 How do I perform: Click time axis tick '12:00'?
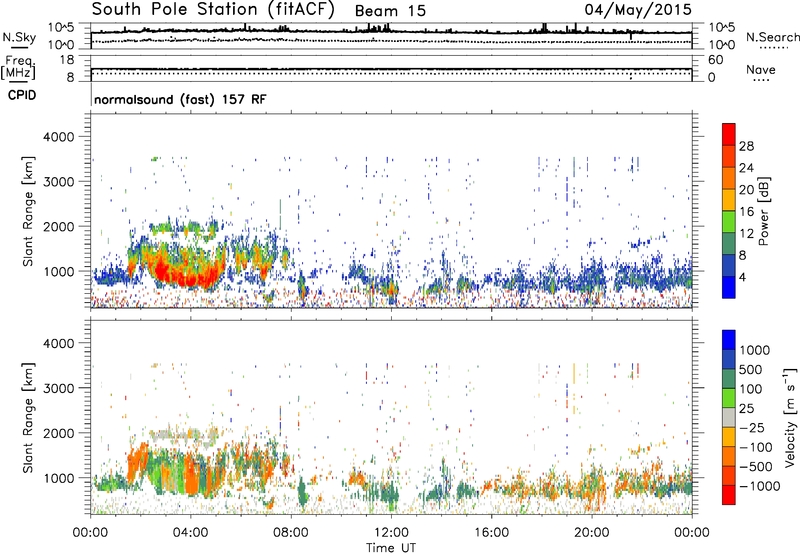pyautogui.click(x=391, y=533)
